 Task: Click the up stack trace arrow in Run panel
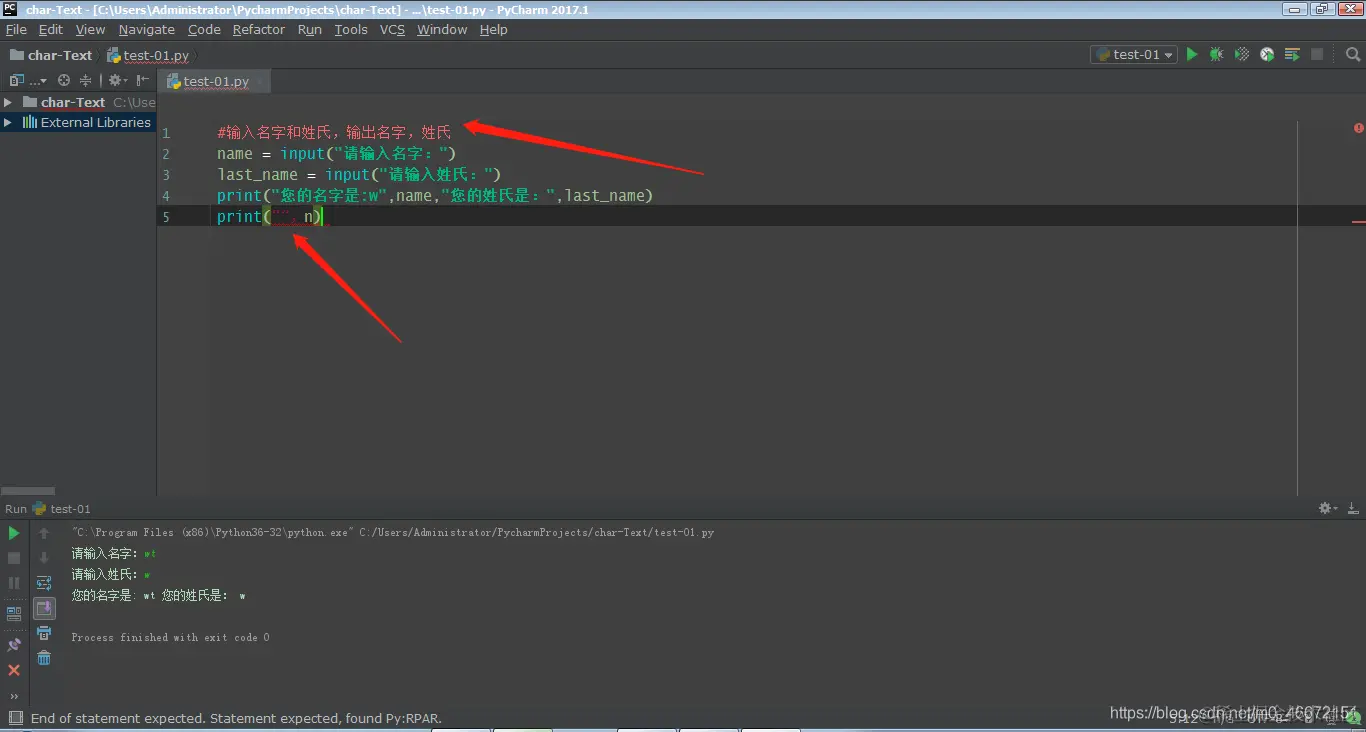point(44,534)
